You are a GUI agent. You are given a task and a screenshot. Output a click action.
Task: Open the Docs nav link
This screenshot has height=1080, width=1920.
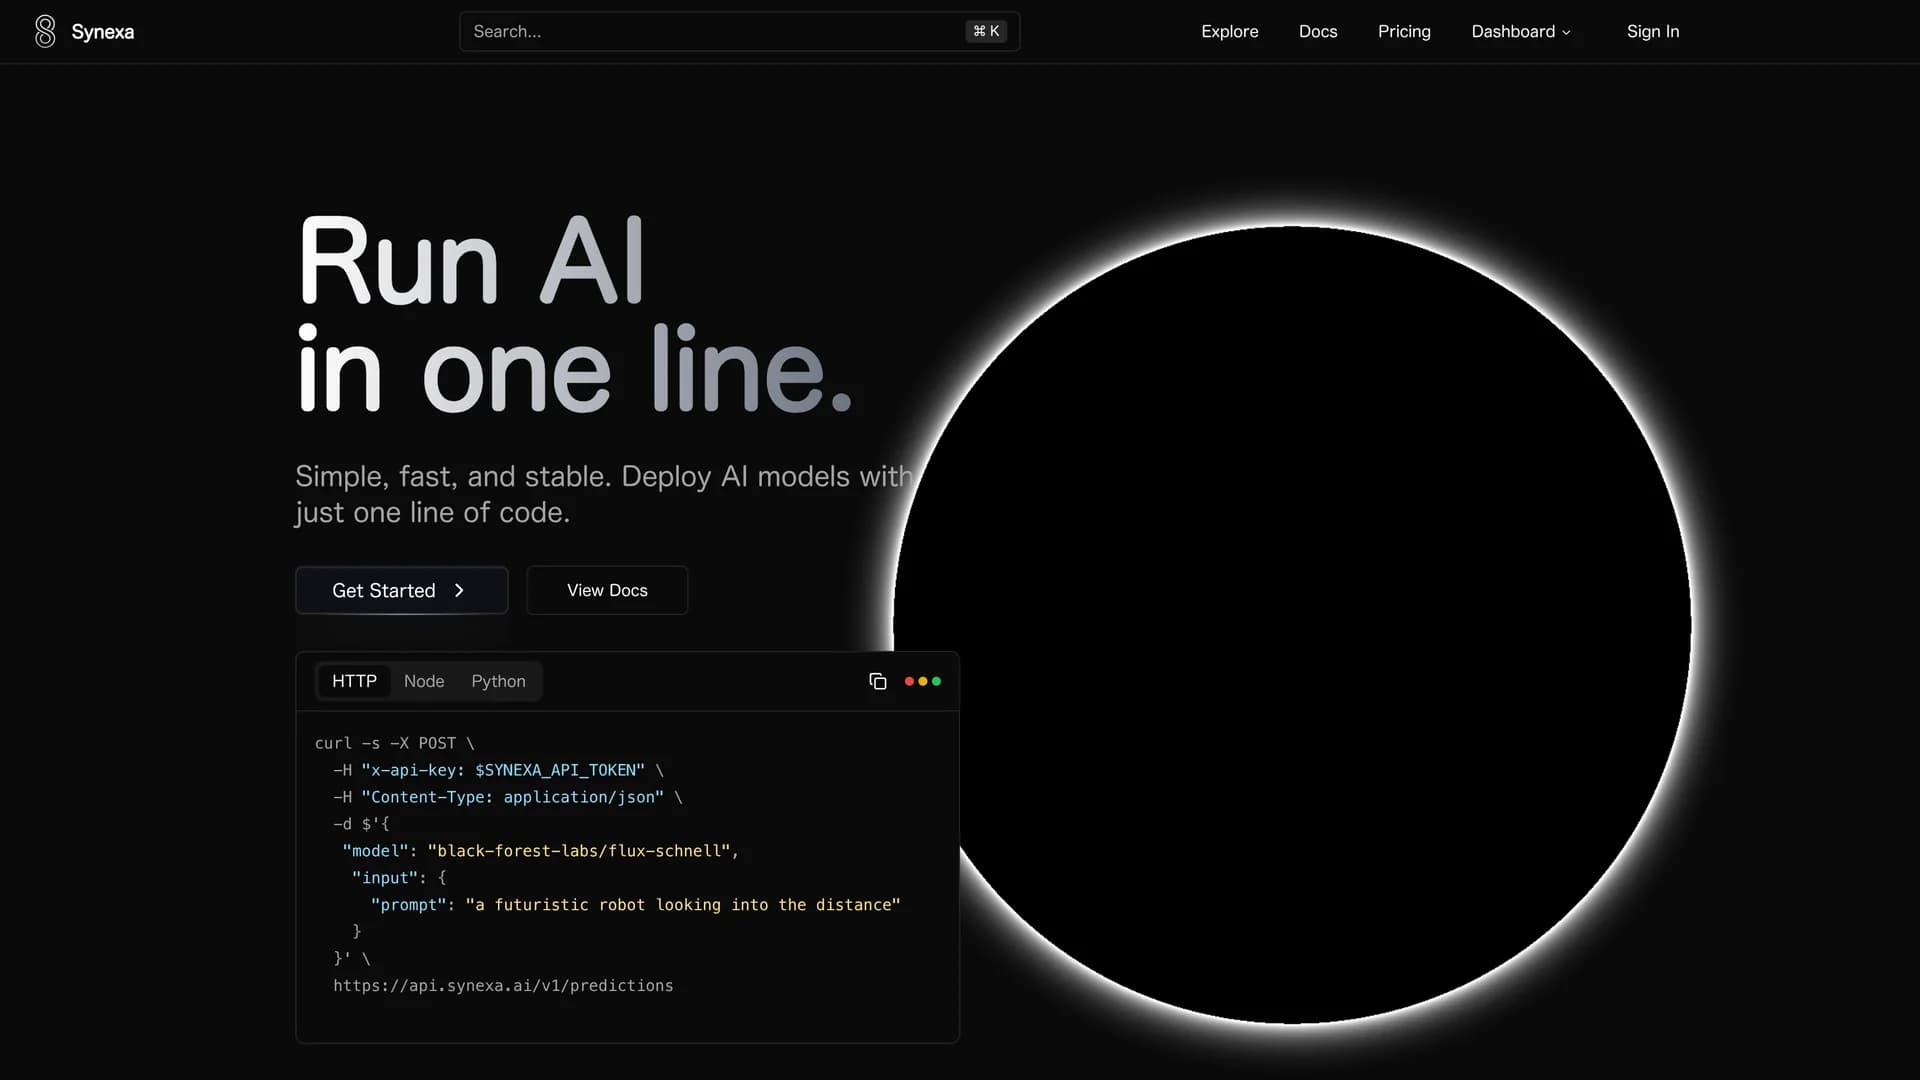(x=1317, y=31)
